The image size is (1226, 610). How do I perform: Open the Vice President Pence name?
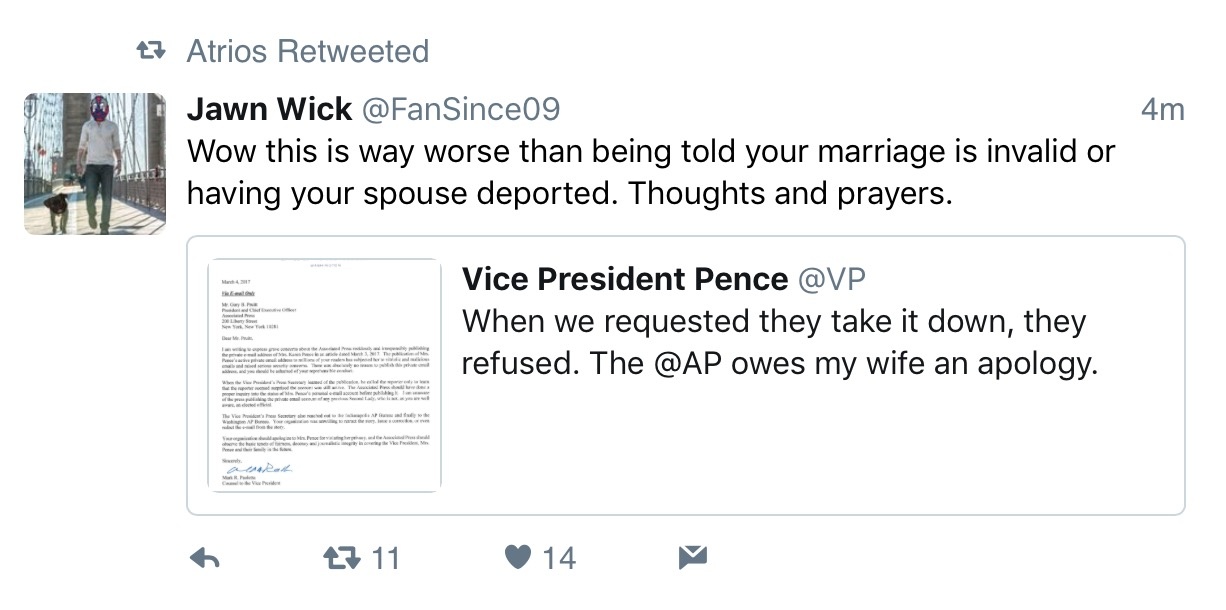pos(624,280)
